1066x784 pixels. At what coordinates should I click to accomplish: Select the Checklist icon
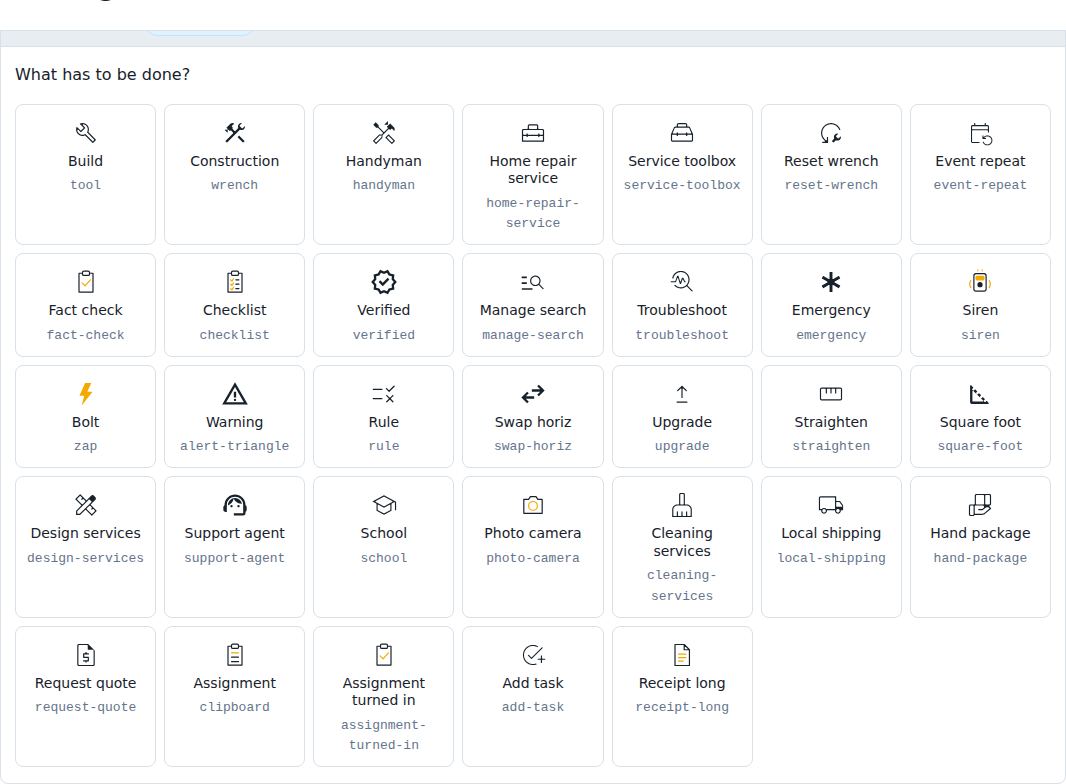click(x=235, y=282)
